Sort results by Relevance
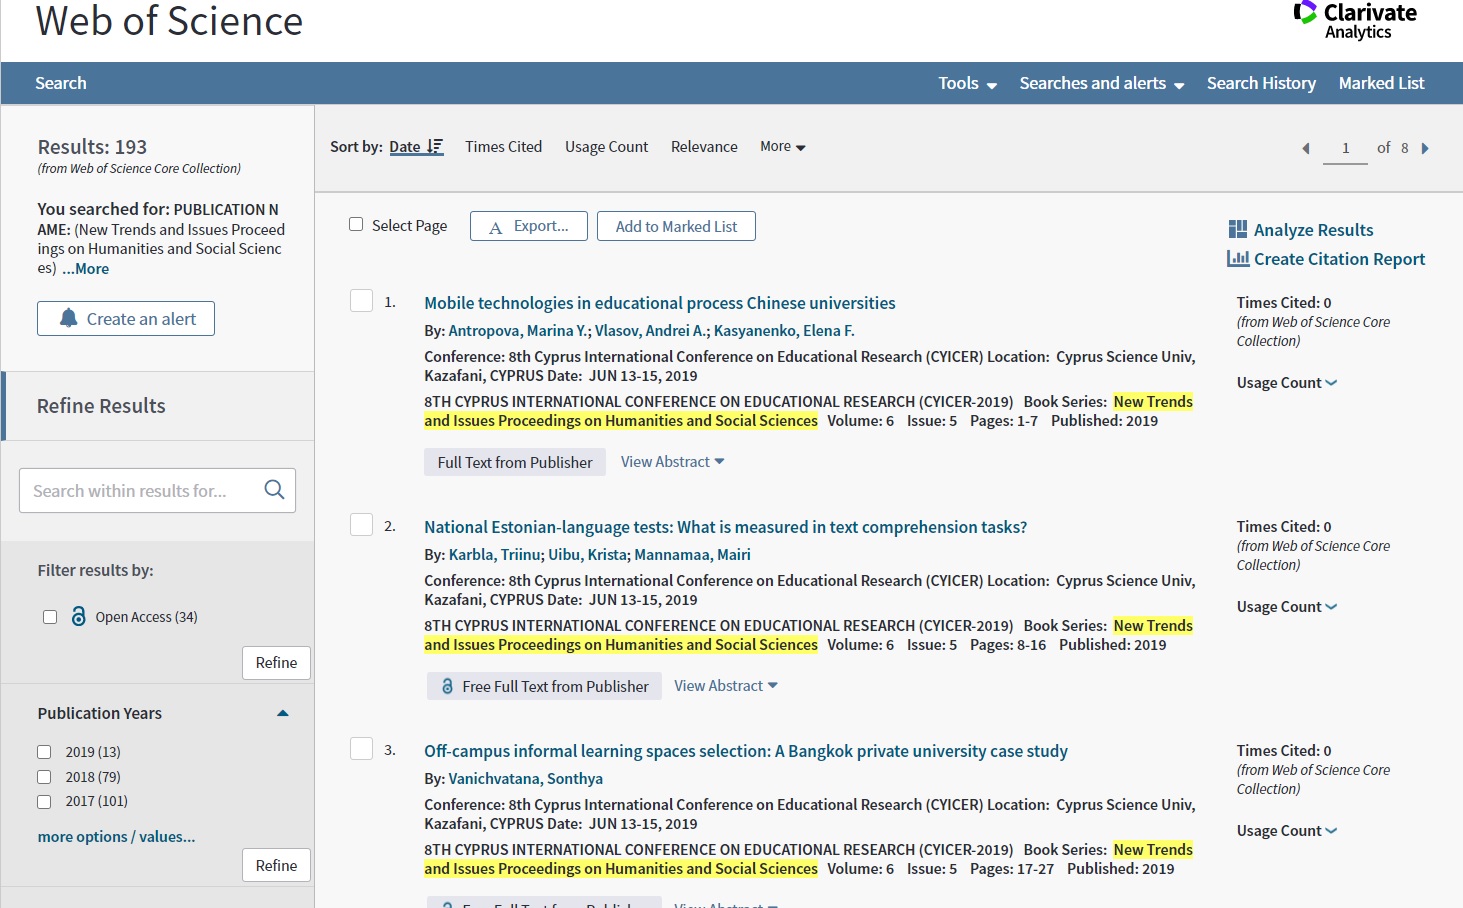Image resolution: width=1463 pixels, height=908 pixels. click(704, 146)
